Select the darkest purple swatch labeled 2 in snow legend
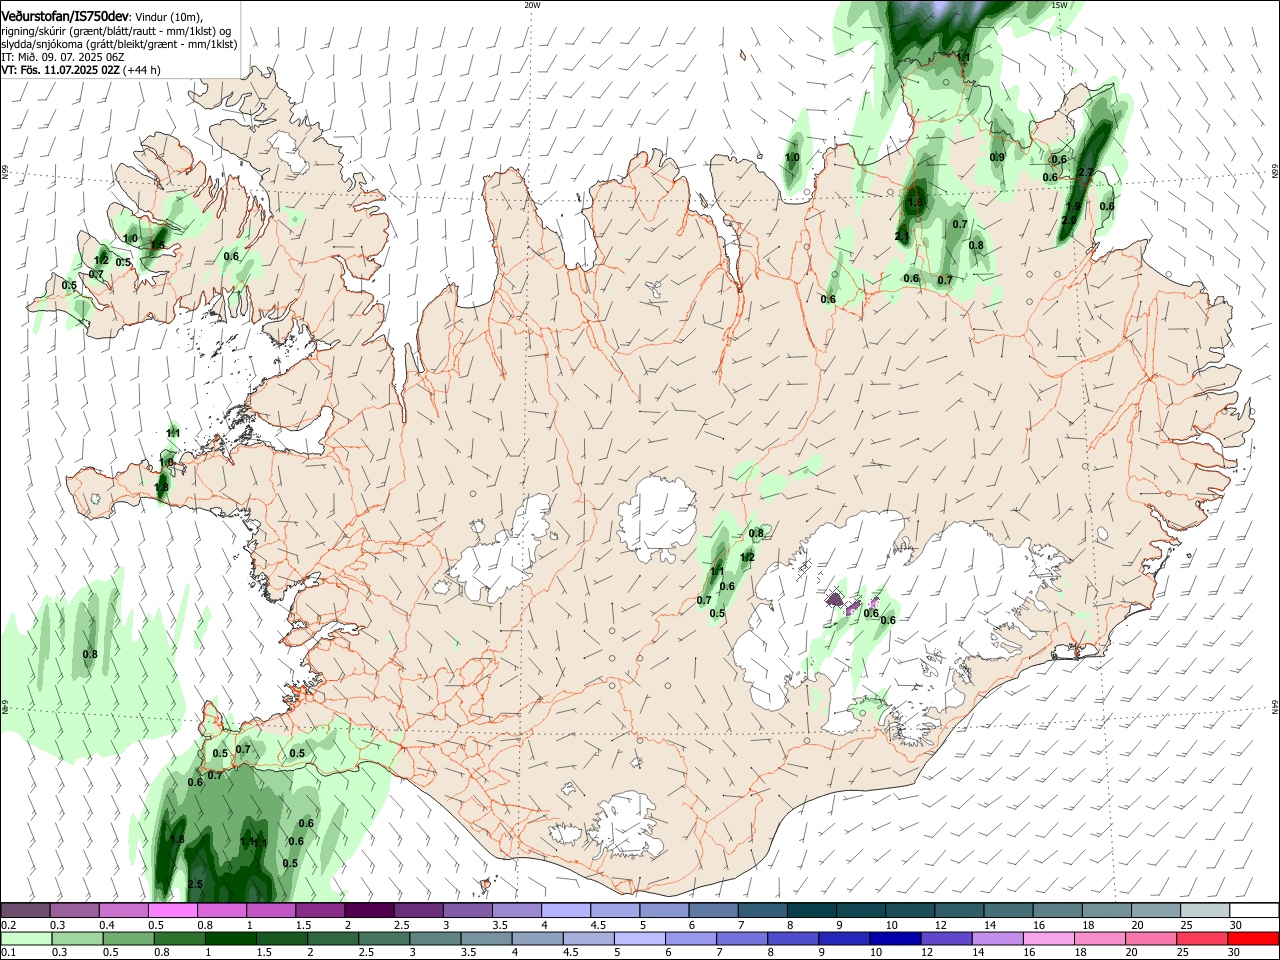This screenshot has height=960, width=1280. tap(369, 910)
